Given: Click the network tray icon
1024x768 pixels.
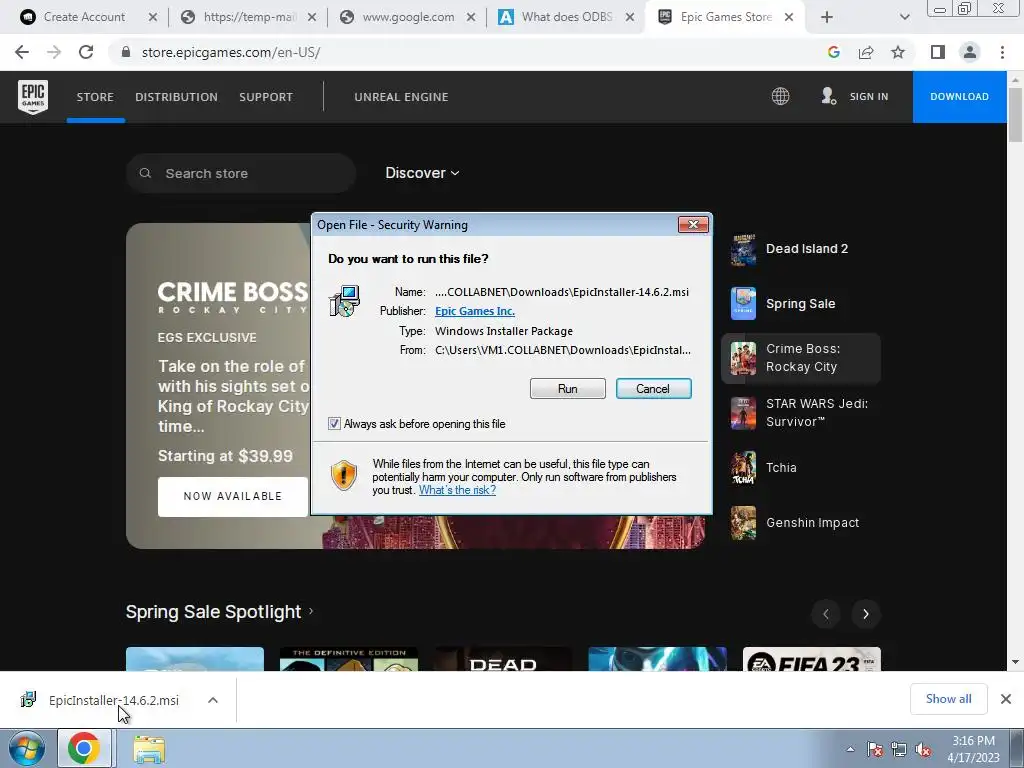Looking at the screenshot, I should click(x=899, y=750).
